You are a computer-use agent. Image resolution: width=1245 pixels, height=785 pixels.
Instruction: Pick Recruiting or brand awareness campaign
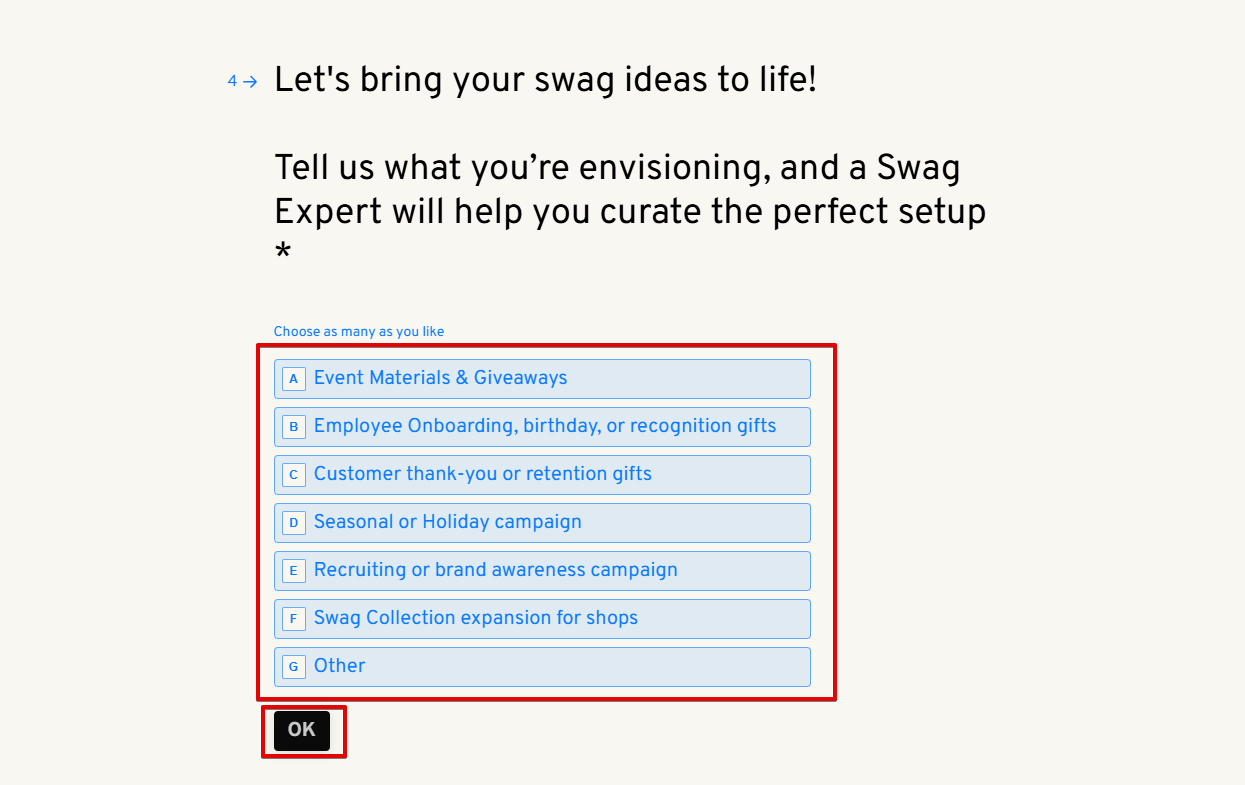[x=496, y=570]
